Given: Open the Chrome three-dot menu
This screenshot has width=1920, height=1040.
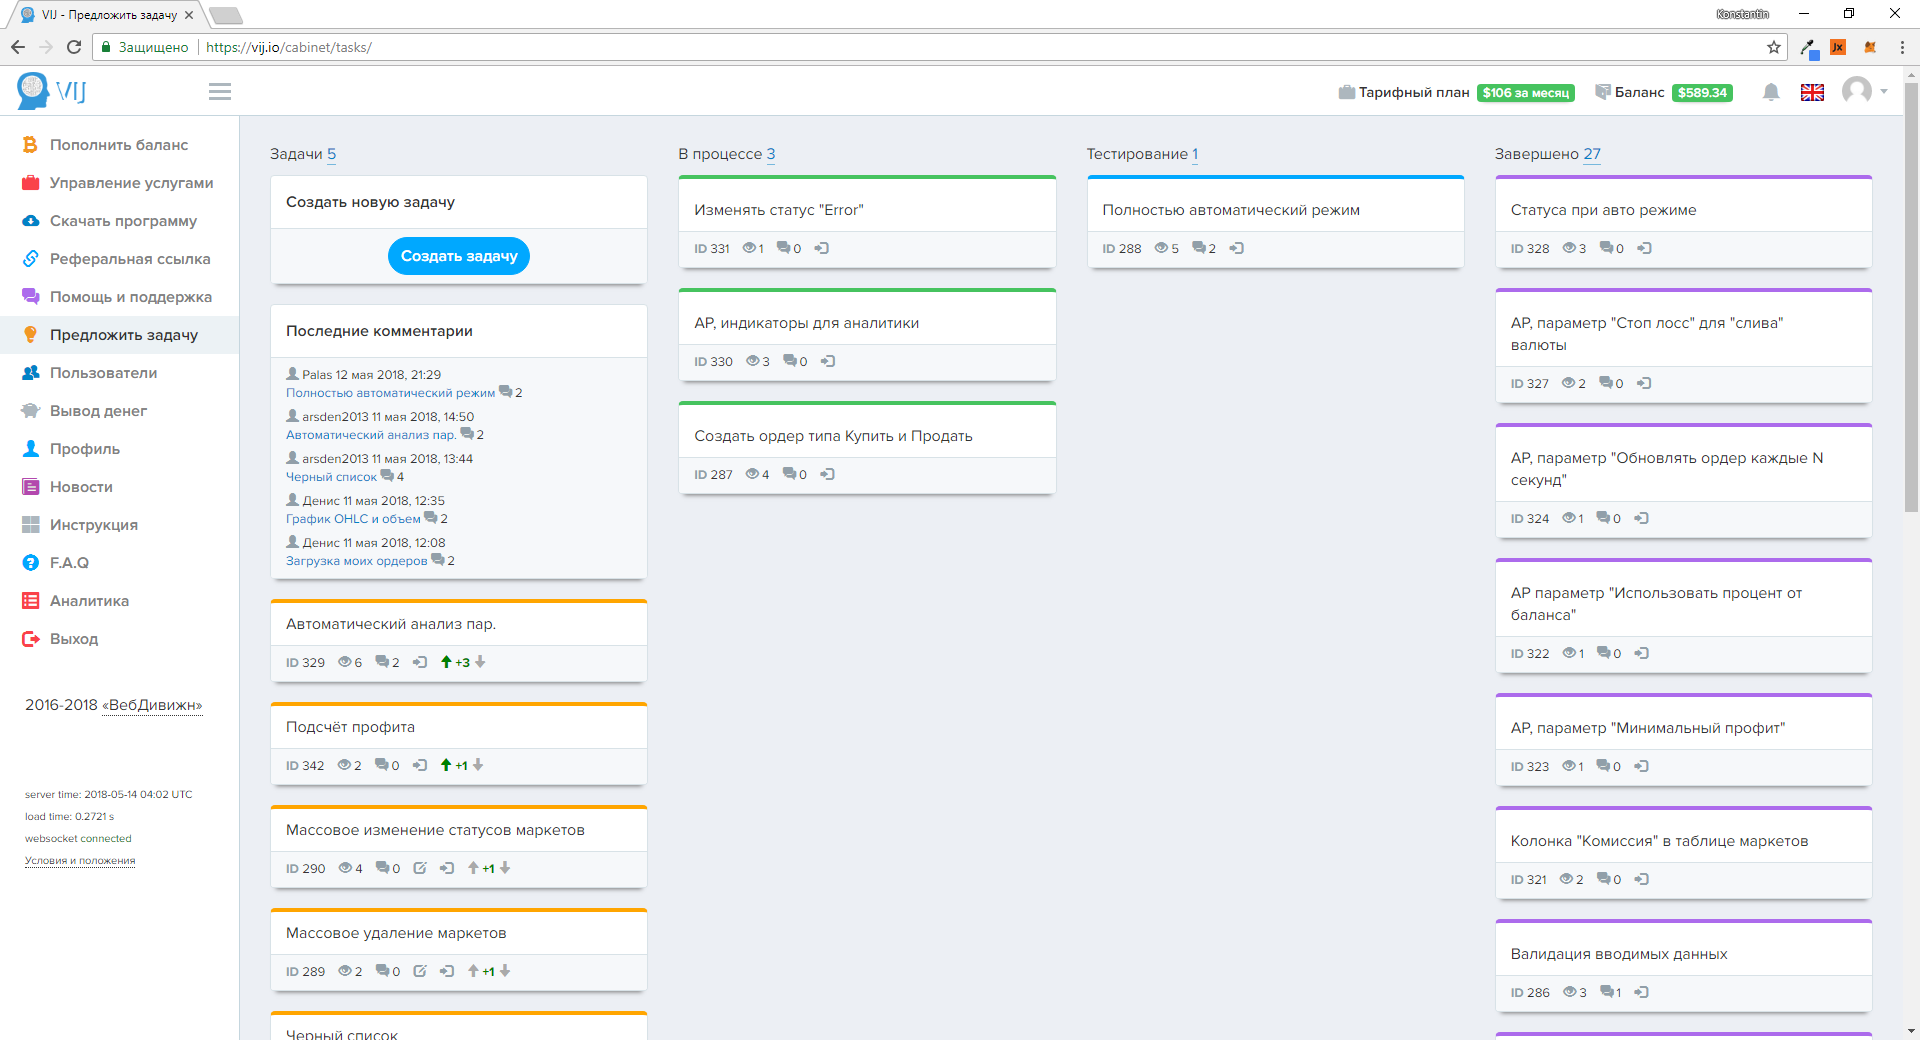Looking at the screenshot, I should (1902, 47).
